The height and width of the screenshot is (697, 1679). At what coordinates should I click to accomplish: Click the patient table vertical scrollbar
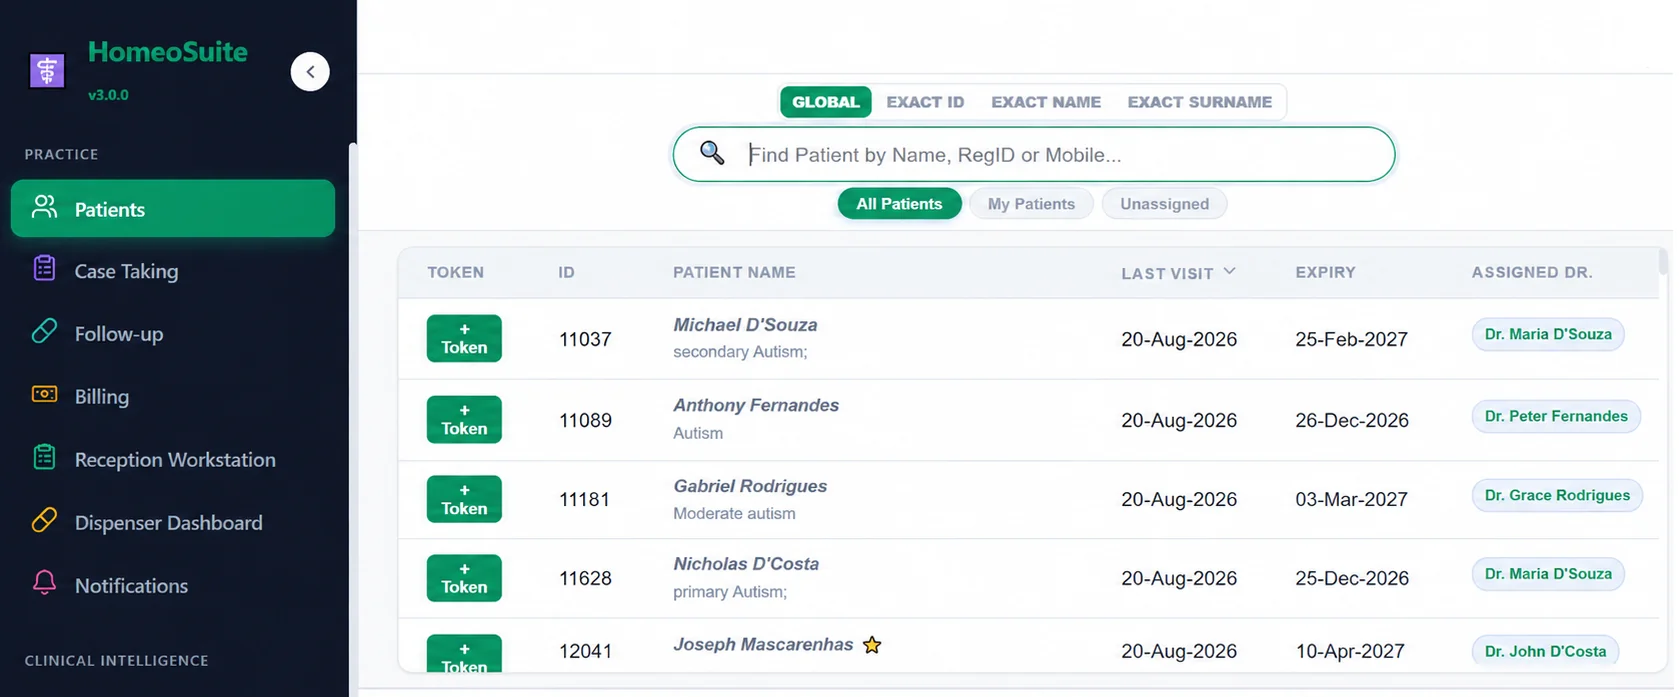[1663, 262]
